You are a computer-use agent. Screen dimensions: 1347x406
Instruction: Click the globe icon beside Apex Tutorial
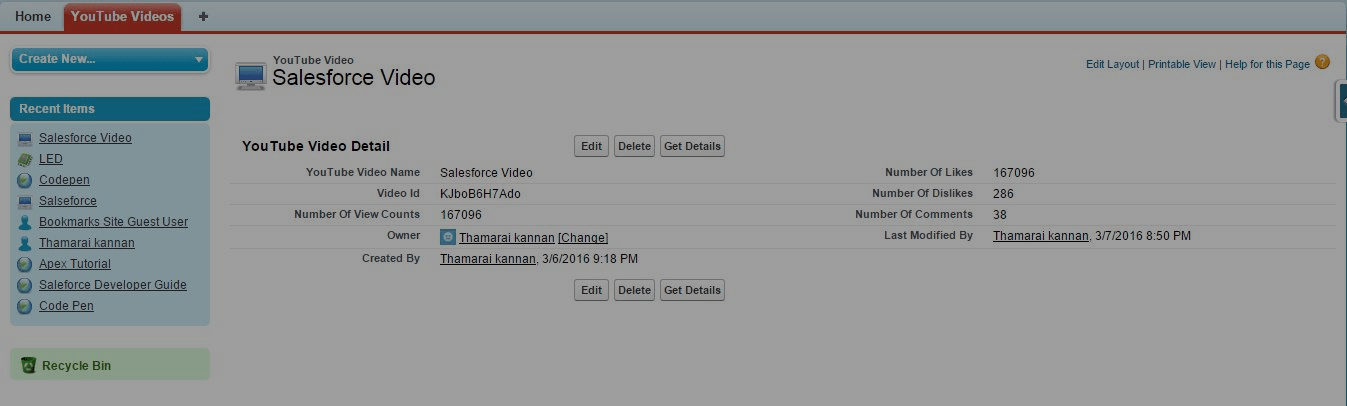pyautogui.click(x=25, y=264)
